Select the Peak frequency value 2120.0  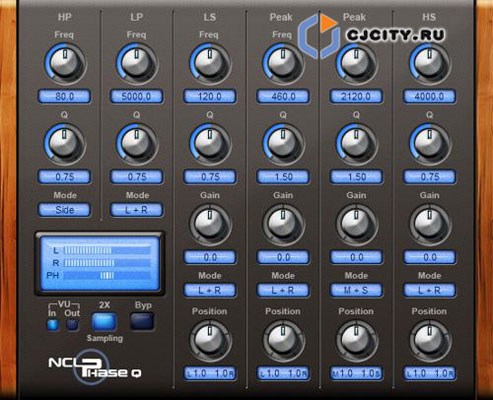pyautogui.click(x=356, y=96)
